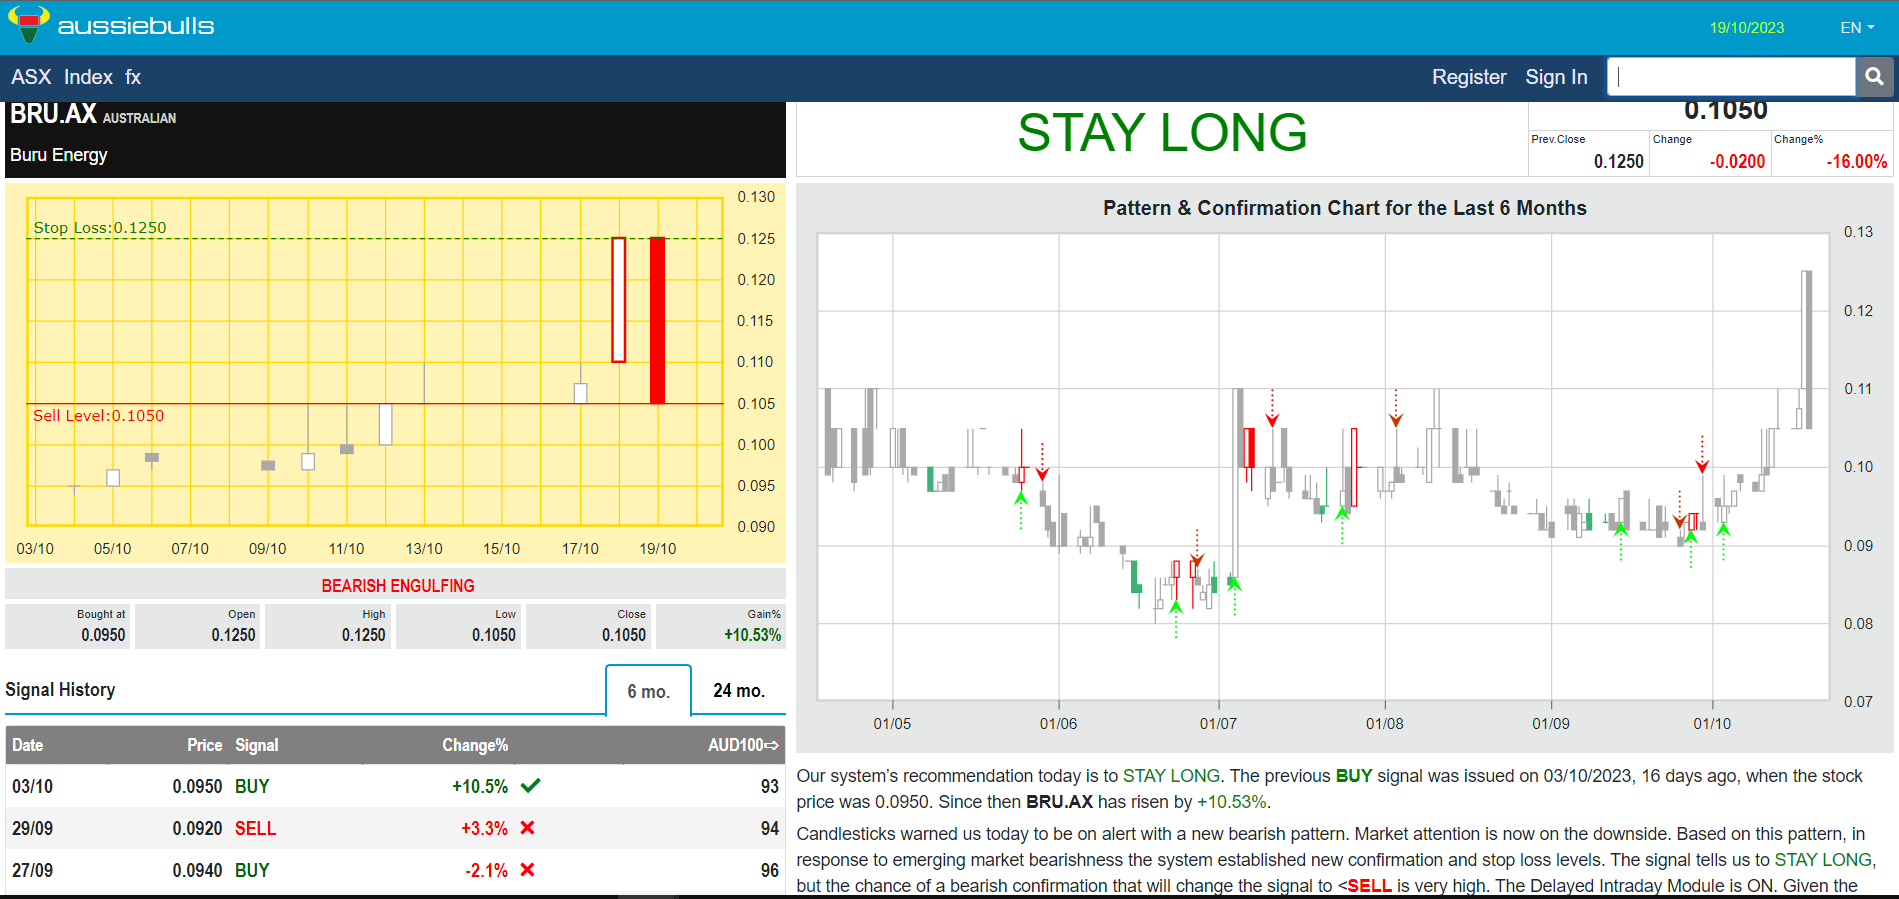Screen dimensions: 1899x899
Task: Click the 0.0940 price cell
Action: tap(197, 871)
